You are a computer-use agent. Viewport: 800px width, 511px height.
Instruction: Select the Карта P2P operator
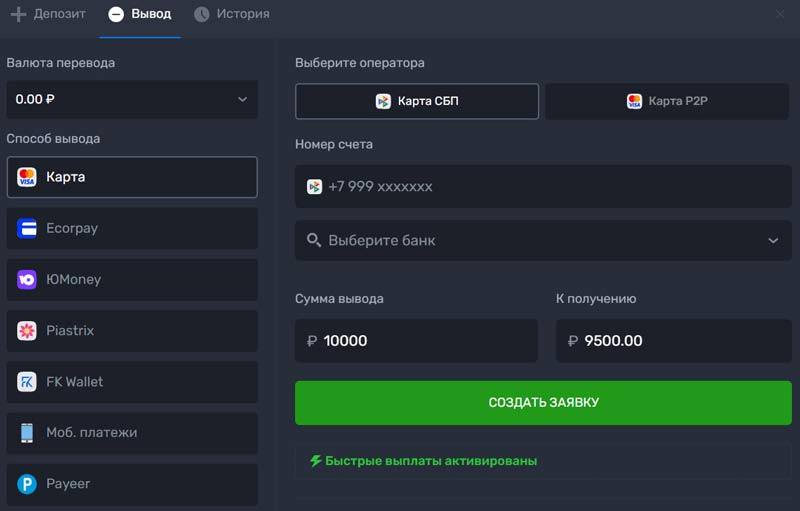pyautogui.click(x=667, y=101)
